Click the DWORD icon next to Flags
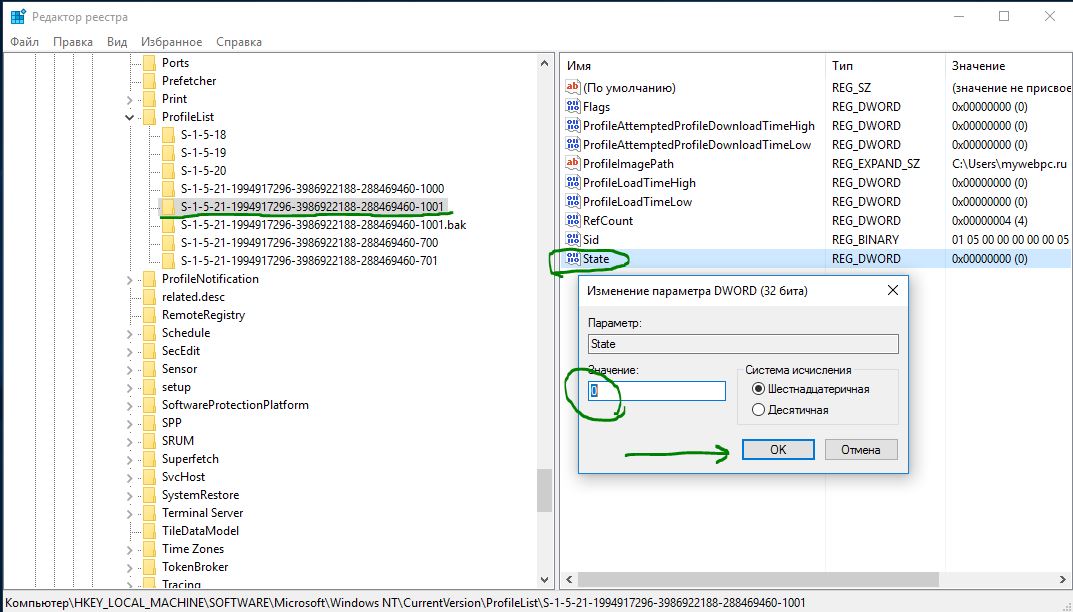Screen dimensions: 1073x612 [x=573, y=107]
